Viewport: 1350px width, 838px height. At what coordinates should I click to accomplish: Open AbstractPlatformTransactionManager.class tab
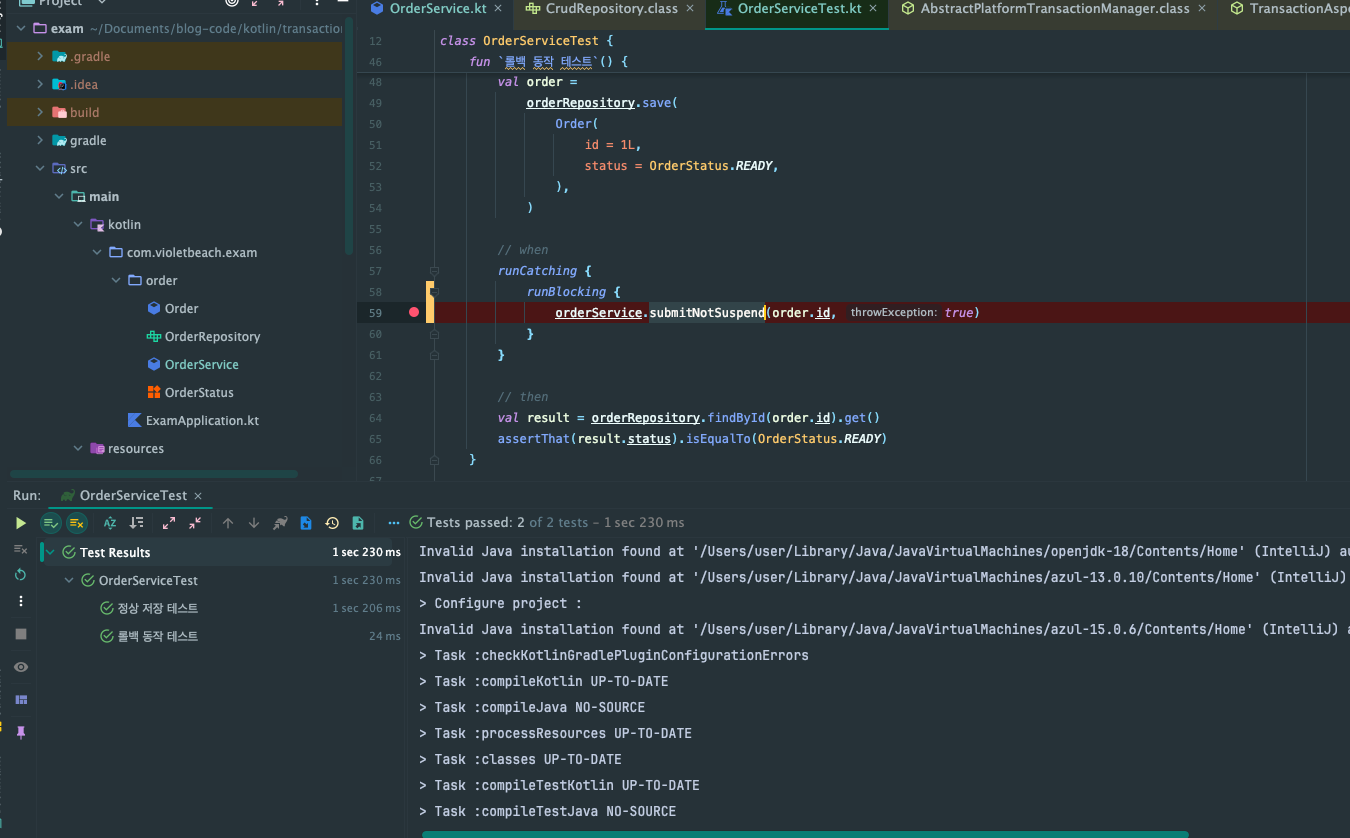tap(1055, 9)
